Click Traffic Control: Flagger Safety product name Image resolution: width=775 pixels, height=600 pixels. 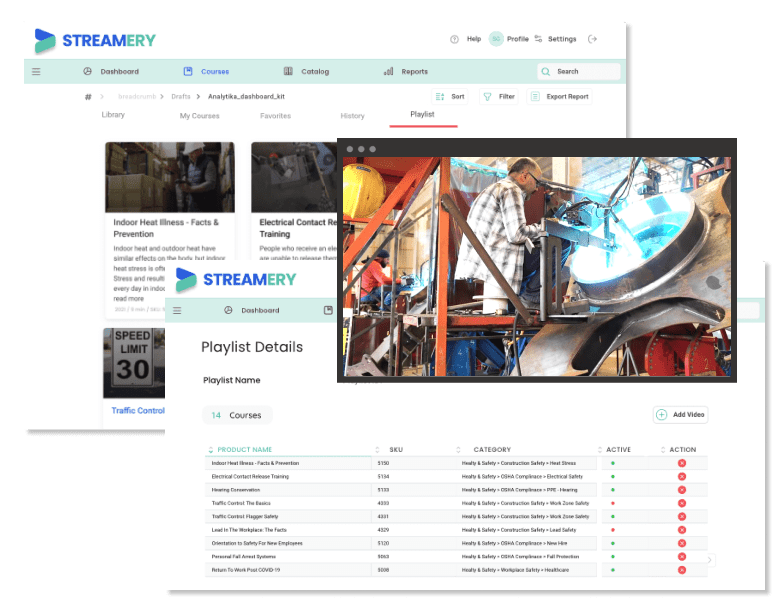245,516
